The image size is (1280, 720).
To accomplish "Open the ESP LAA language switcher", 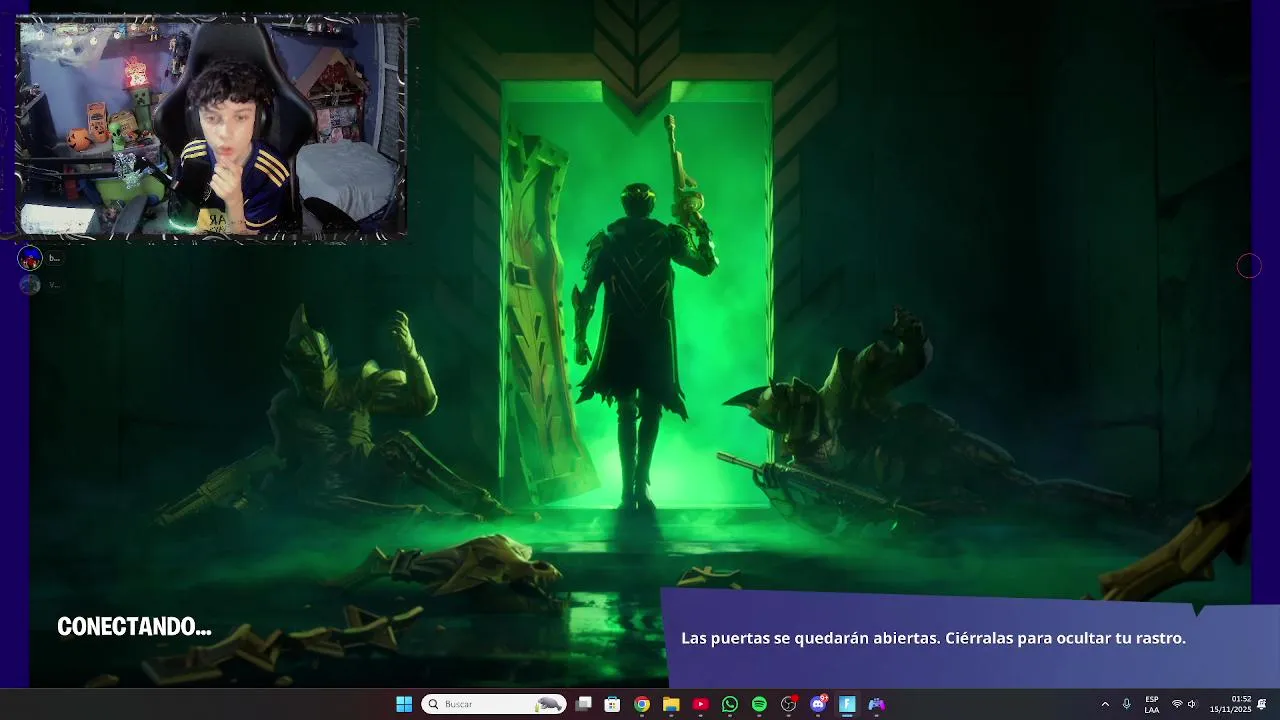I will click(x=1152, y=704).
